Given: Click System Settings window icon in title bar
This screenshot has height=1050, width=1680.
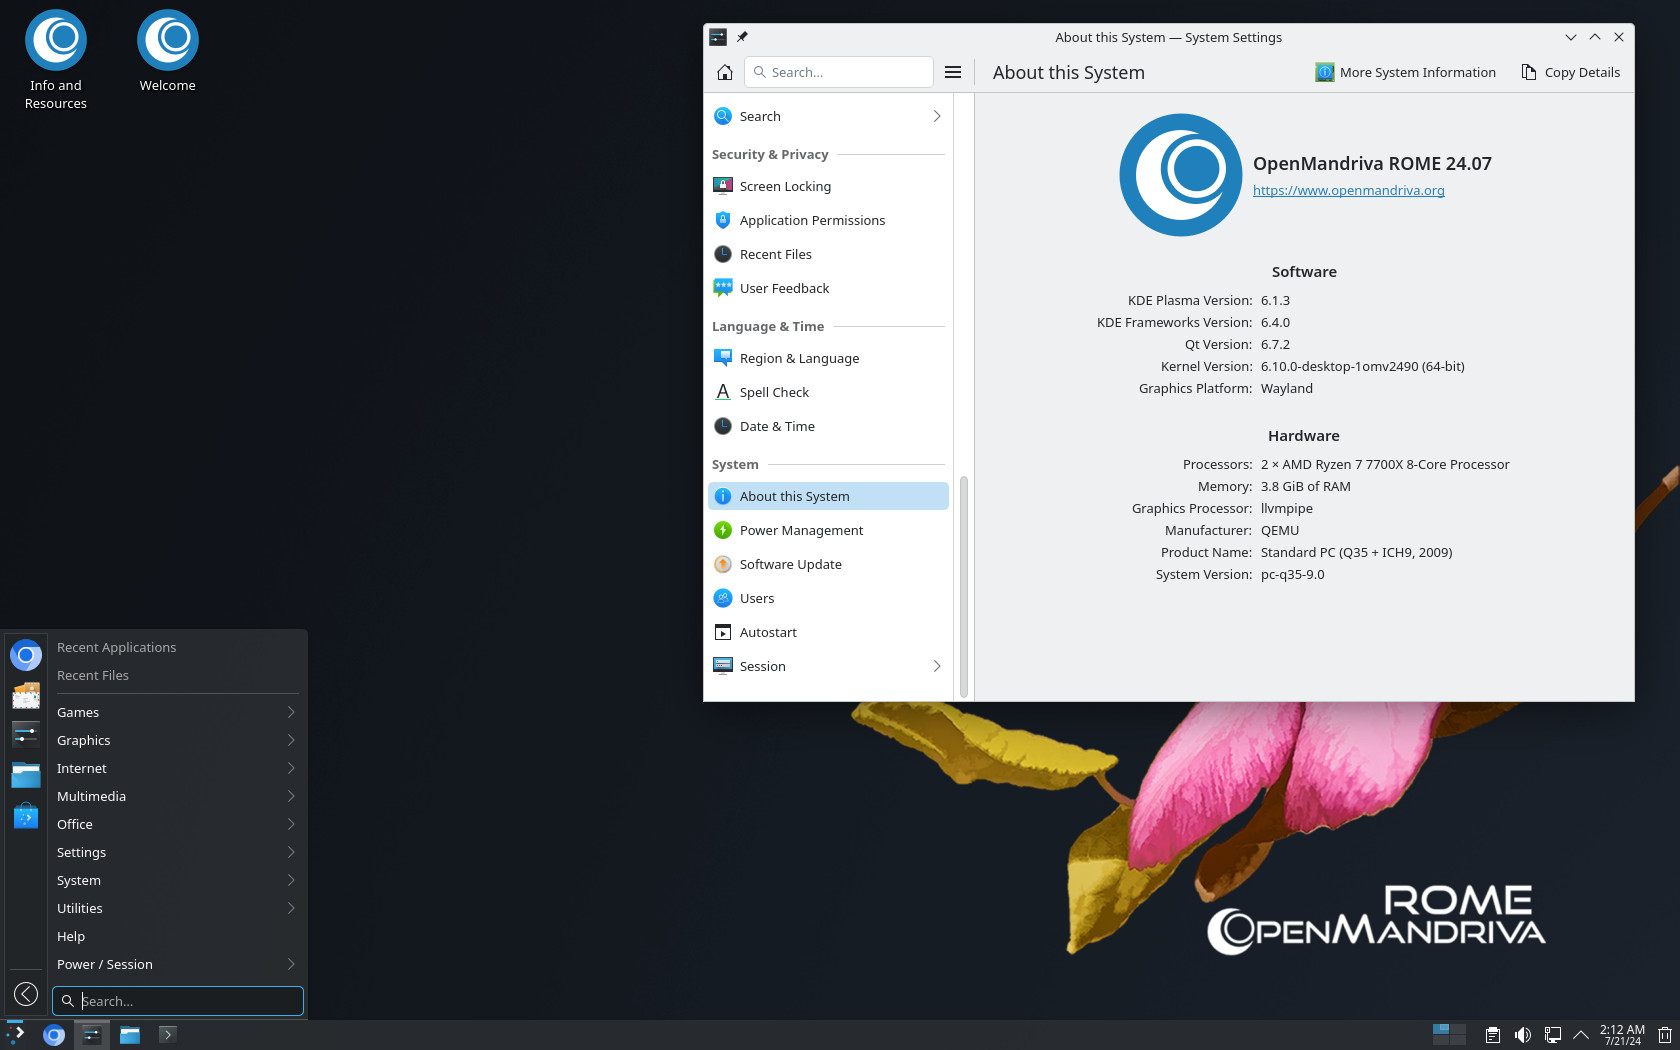Looking at the screenshot, I should pos(718,37).
